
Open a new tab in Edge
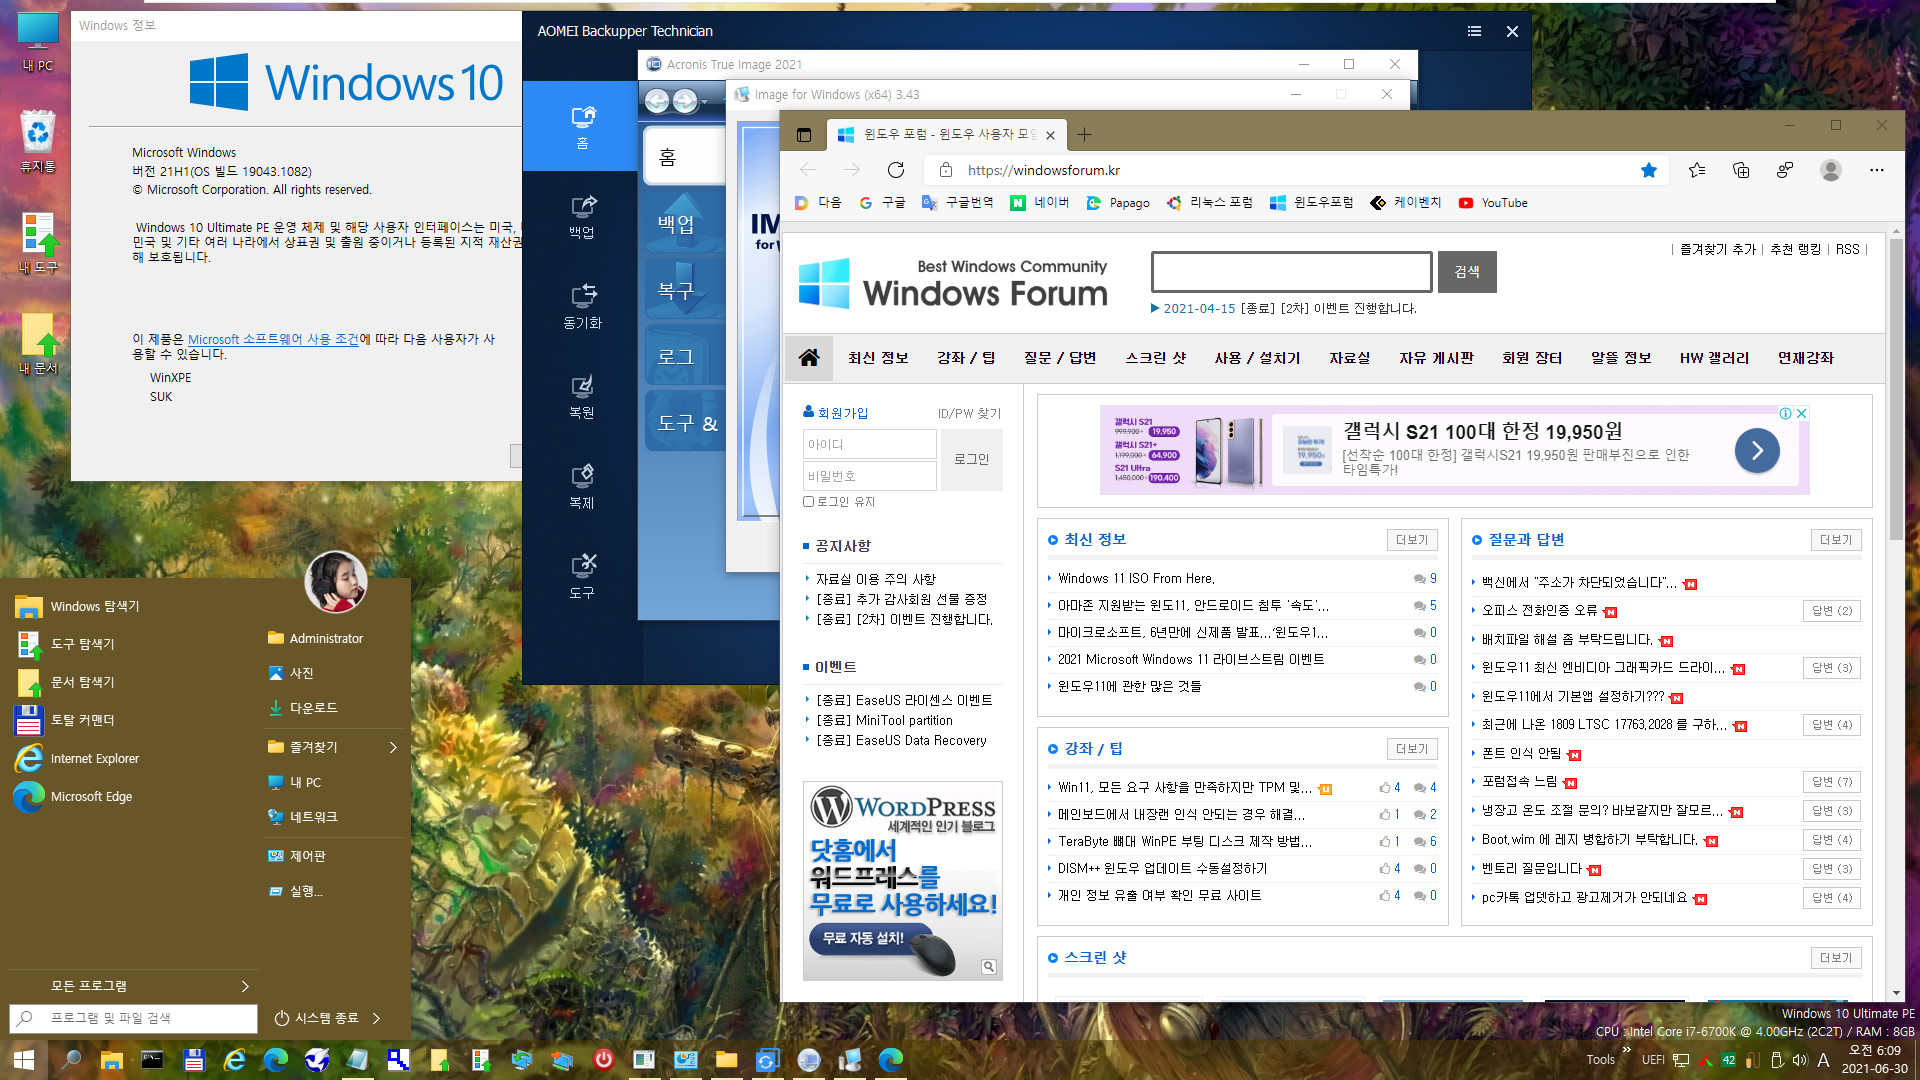(x=1084, y=134)
